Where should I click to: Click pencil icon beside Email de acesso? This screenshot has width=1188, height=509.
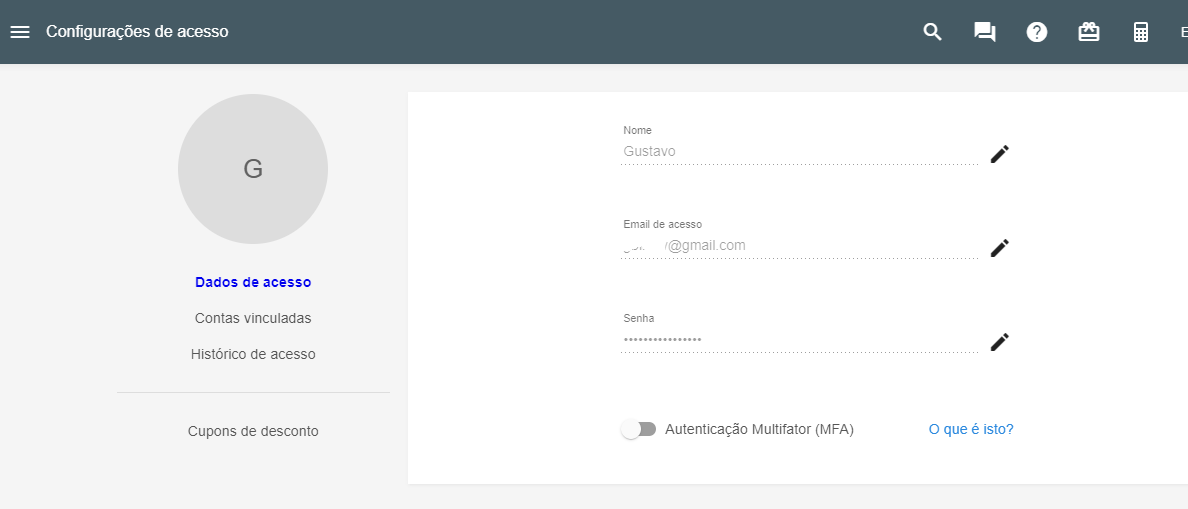click(1000, 248)
